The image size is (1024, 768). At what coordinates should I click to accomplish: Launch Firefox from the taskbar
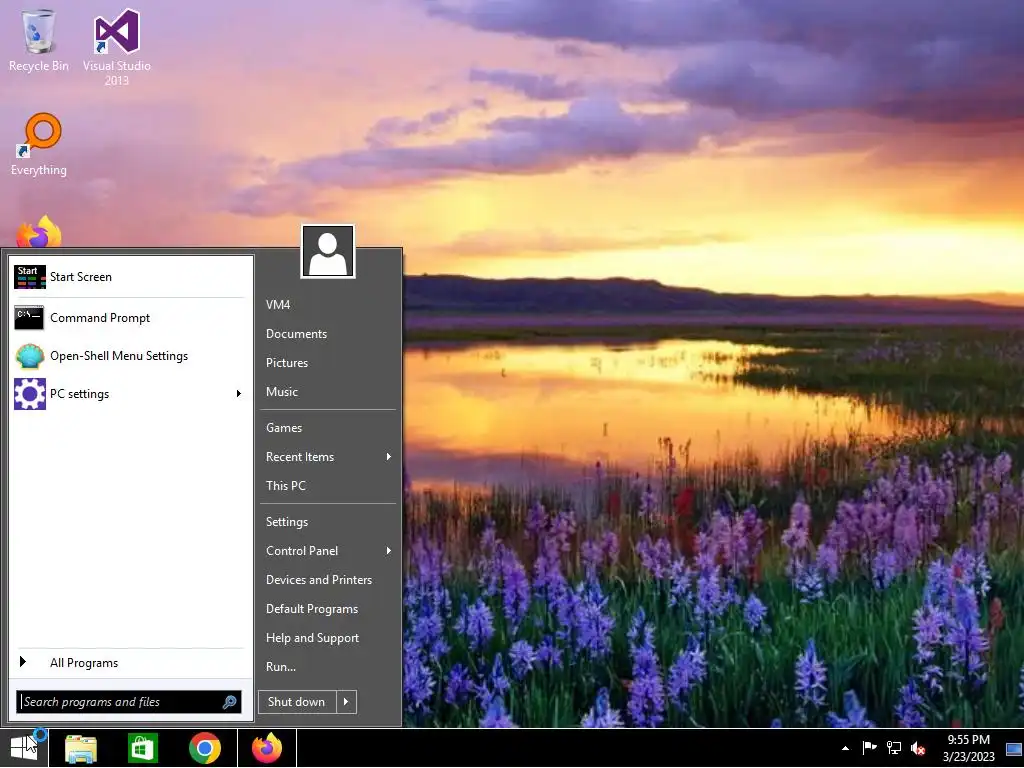click(267, 748)
